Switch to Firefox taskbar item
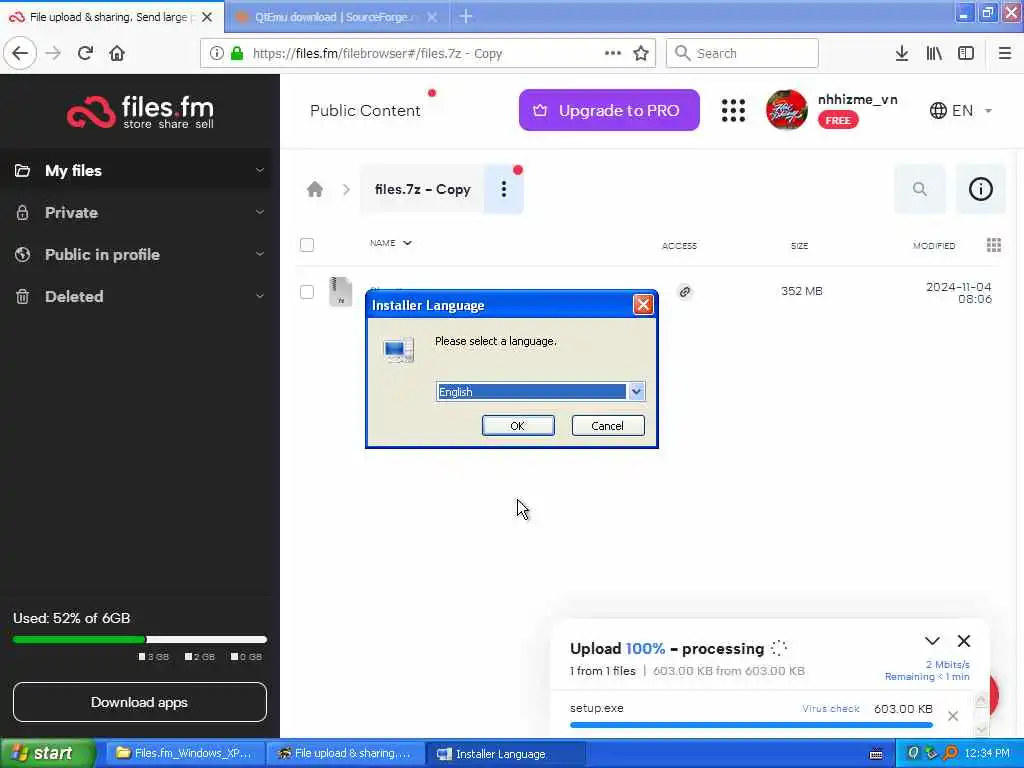Viewport: 1024px width, 768px height. [x=345, y=753]
